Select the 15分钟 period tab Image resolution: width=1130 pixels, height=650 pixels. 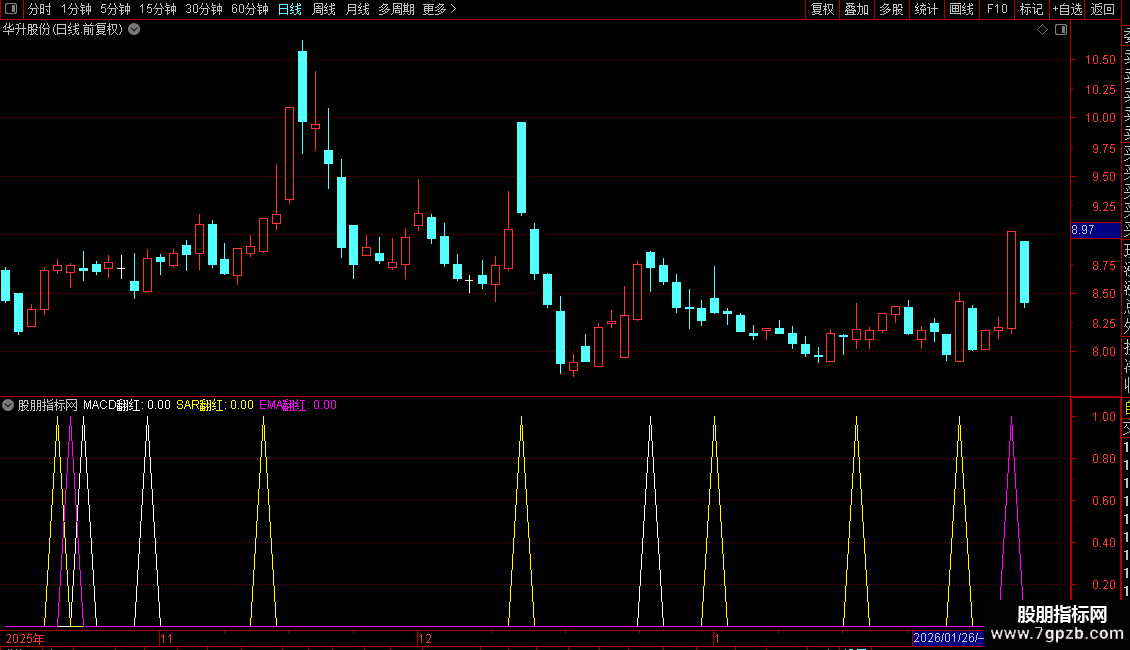(x=157, y=9)
